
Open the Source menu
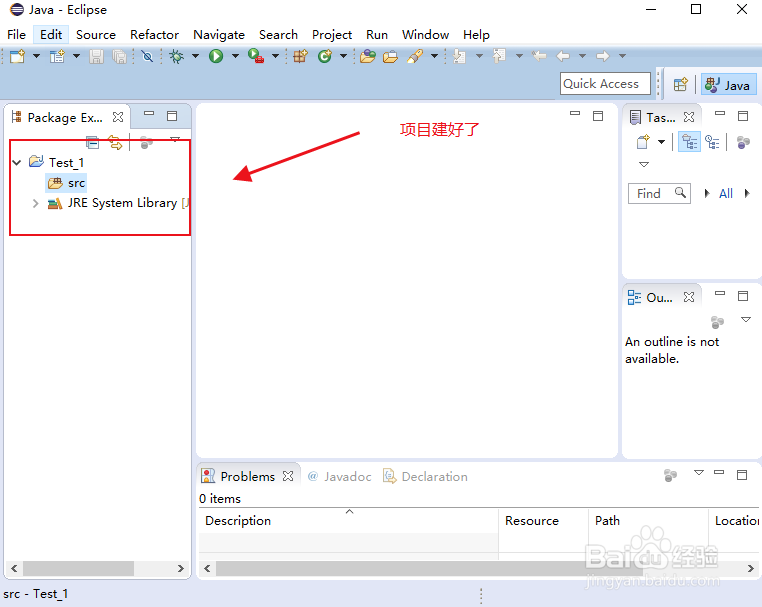pyautogui.click(x=96, y=35)
